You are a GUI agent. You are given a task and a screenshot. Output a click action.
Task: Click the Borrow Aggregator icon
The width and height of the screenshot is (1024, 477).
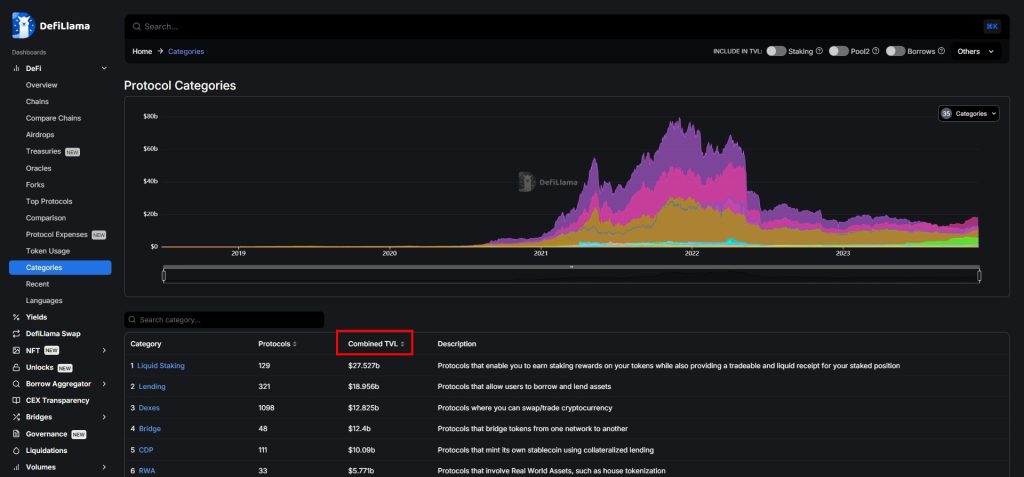[16, 384]
